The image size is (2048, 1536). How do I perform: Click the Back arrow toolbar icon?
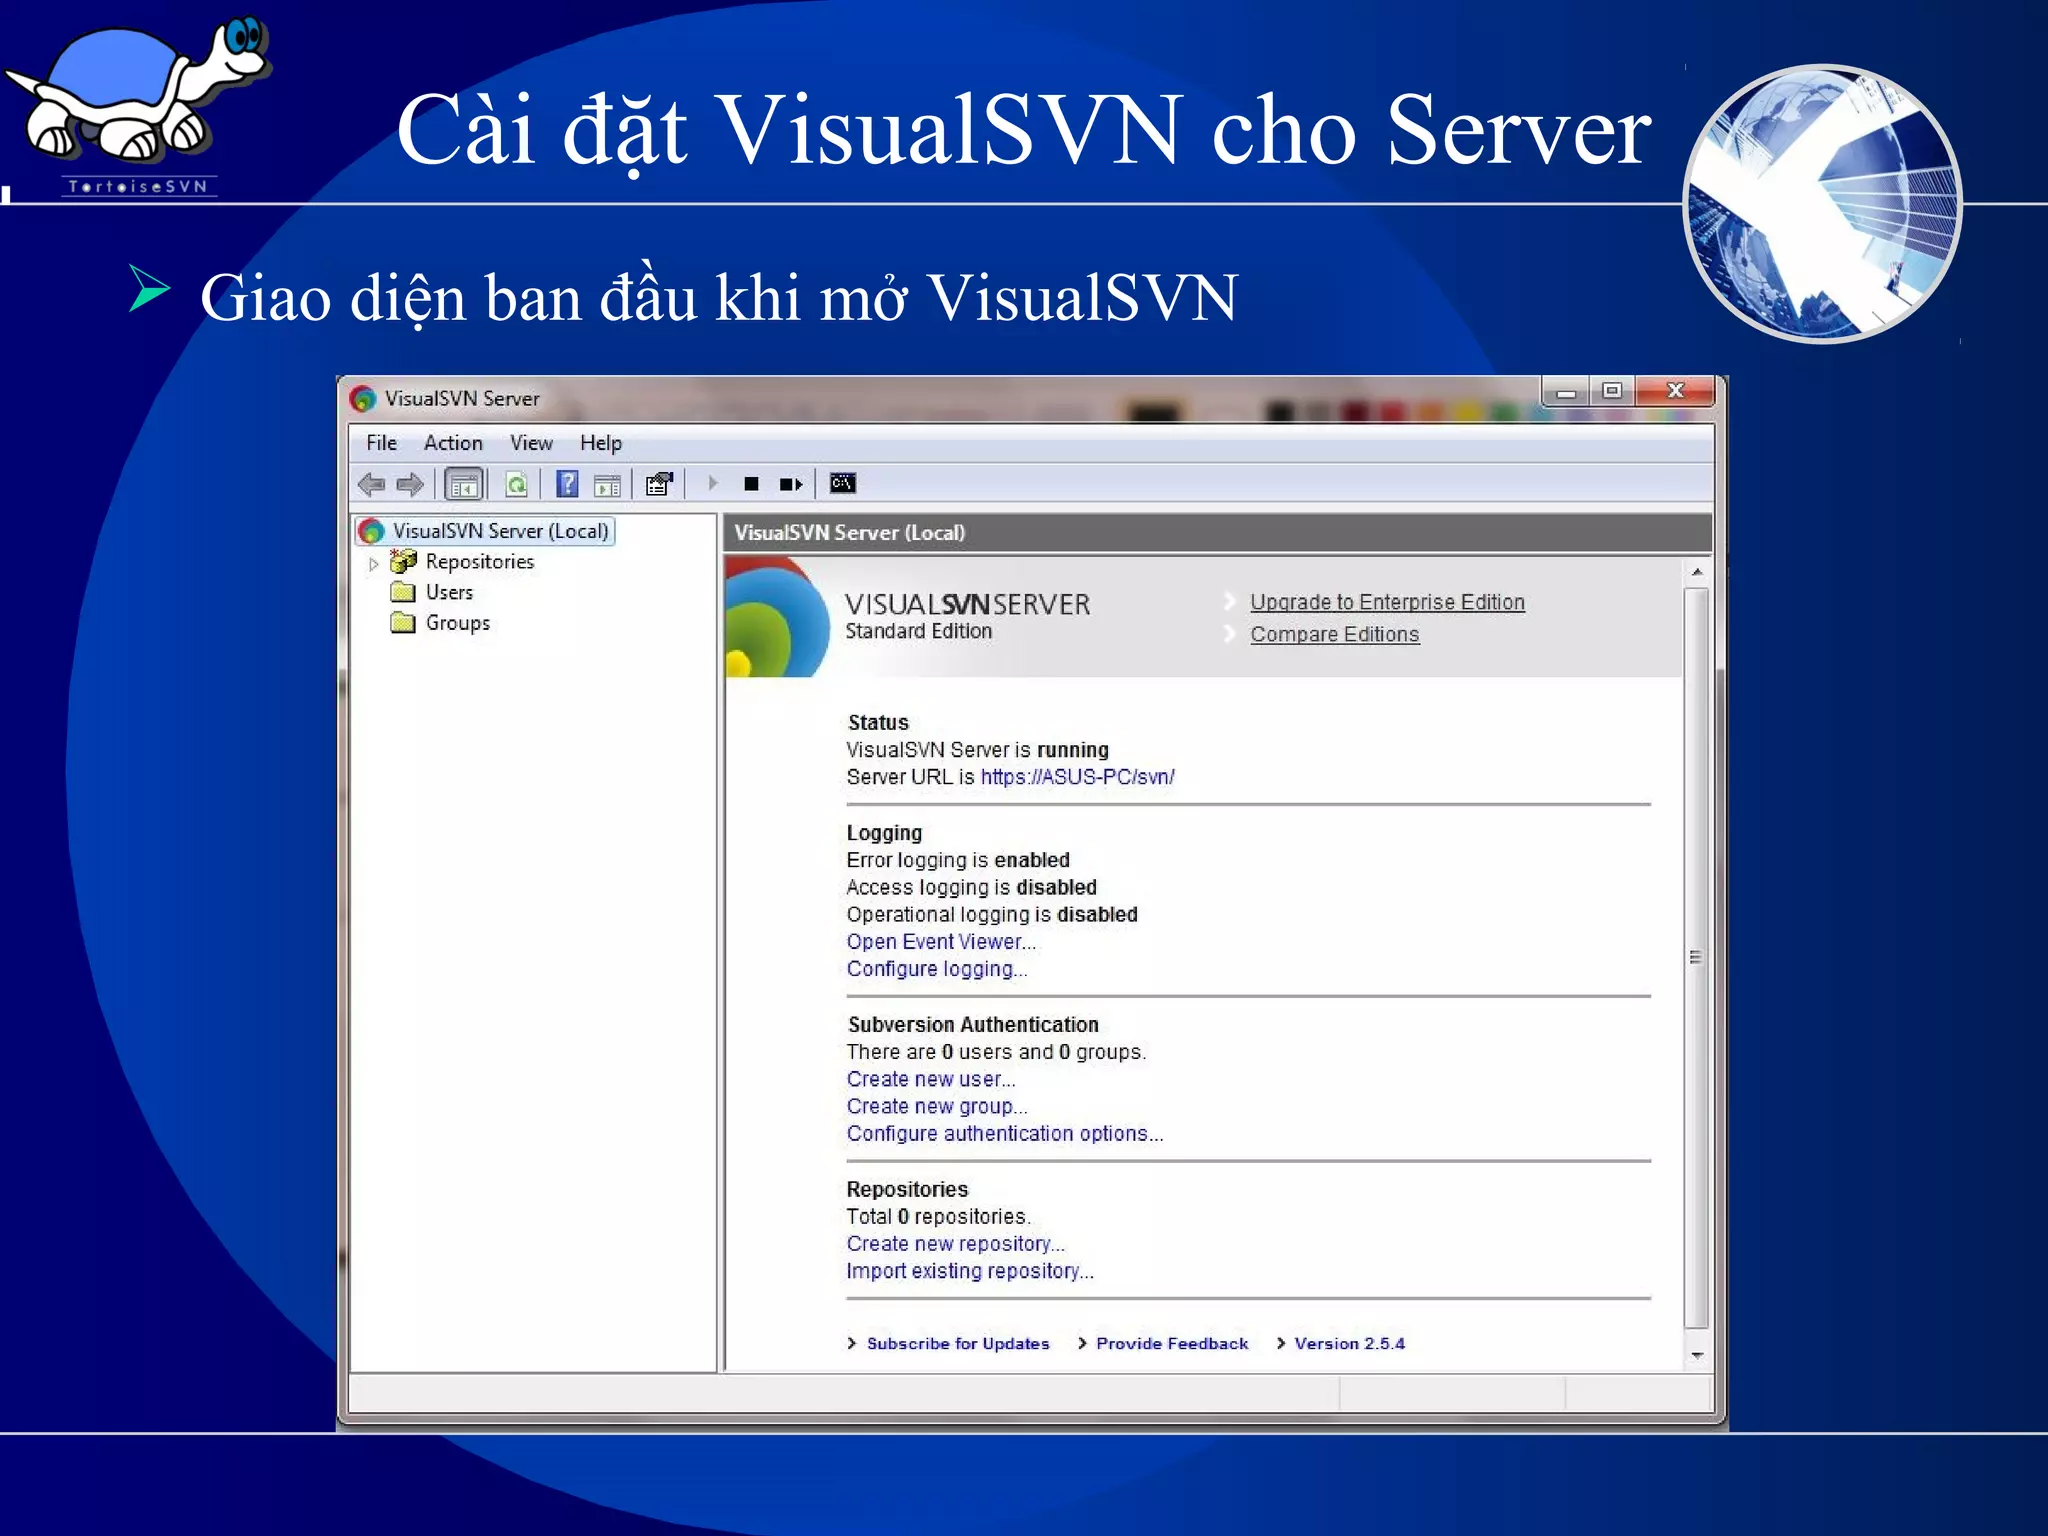pyautogui.click(x=371, y=485)
